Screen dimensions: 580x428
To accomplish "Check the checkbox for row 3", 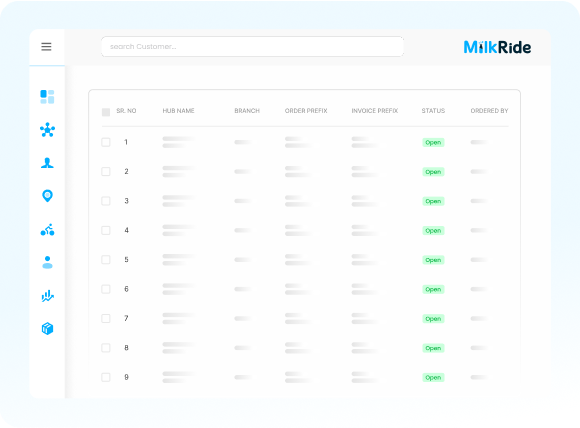I will pyautogui.click(x=106, y=201).
